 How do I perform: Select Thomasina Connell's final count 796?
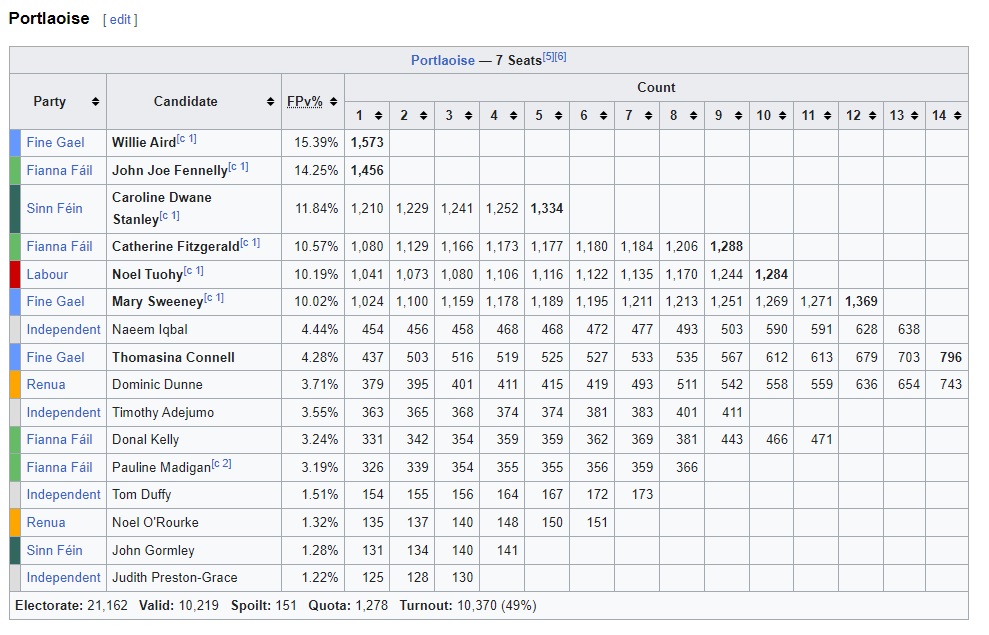(x=951, y=357)
